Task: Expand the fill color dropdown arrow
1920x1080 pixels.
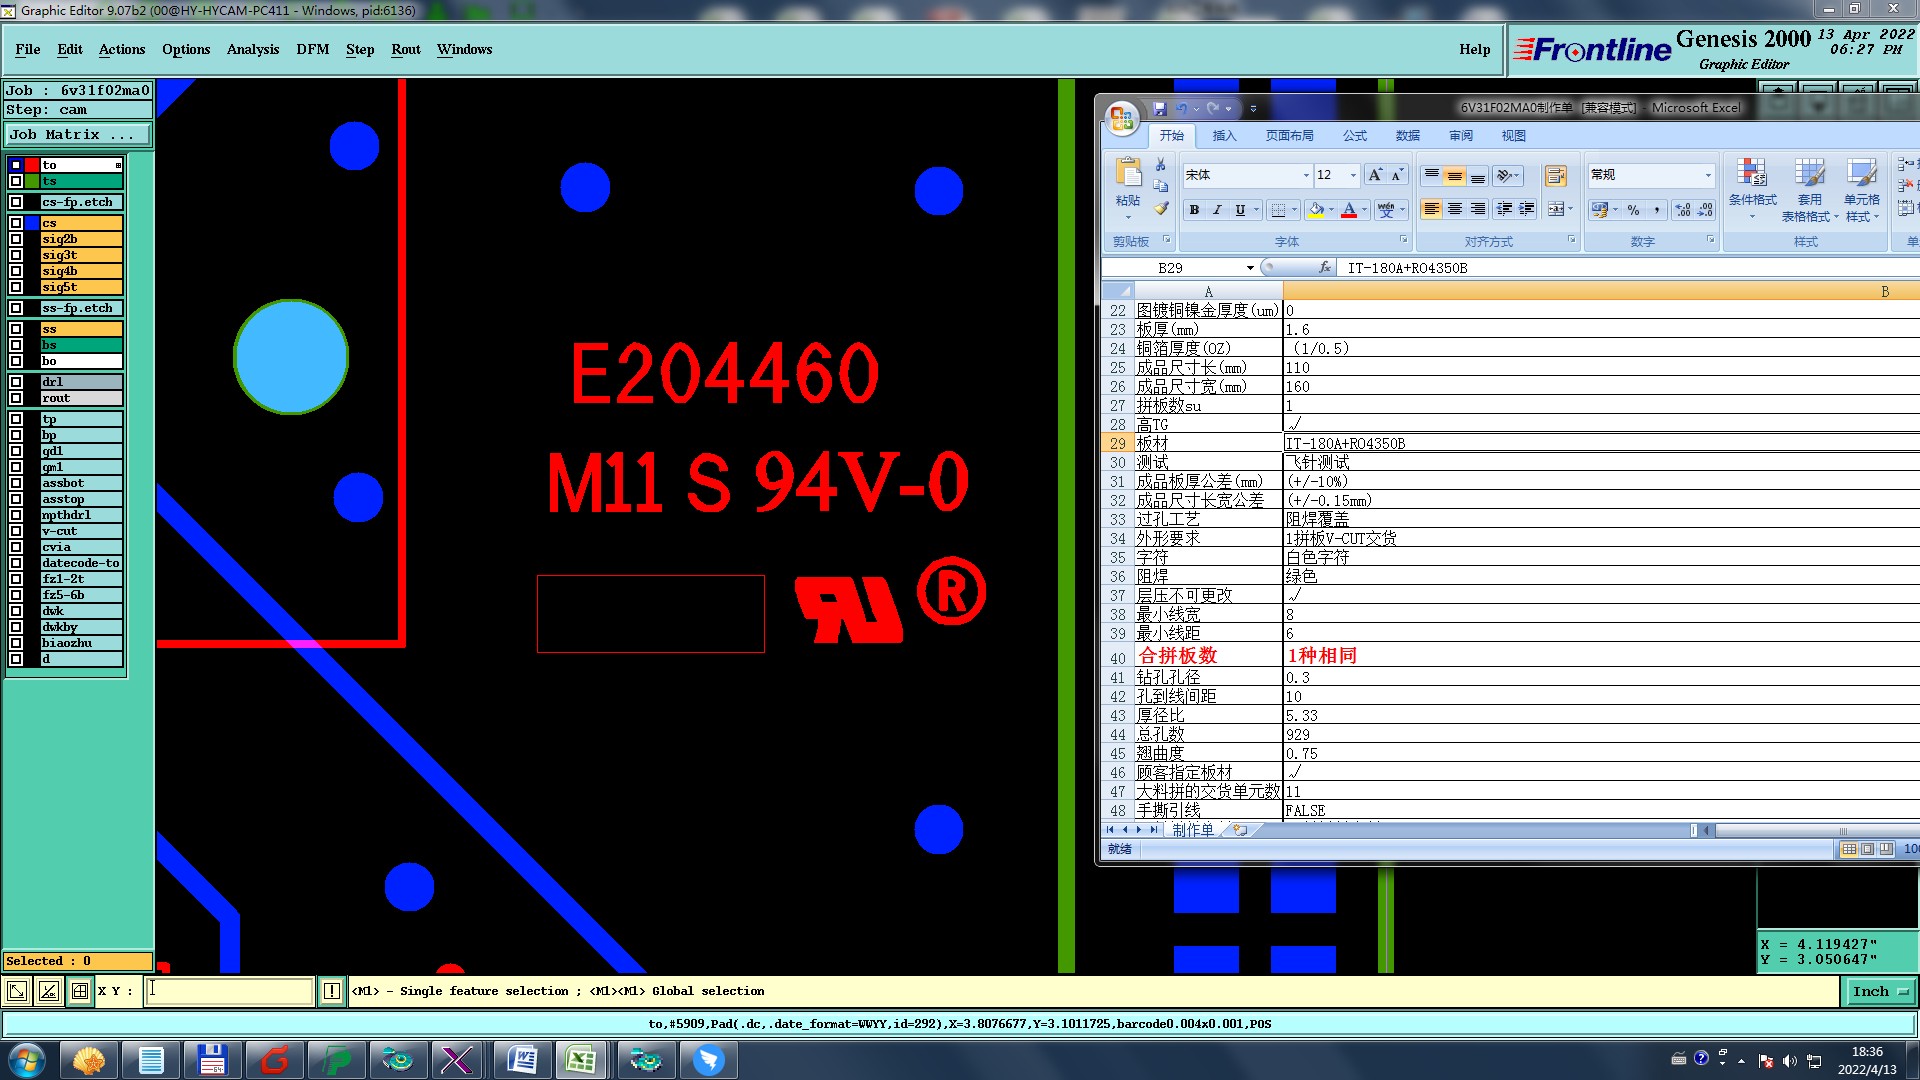Action: (1331, 209)
